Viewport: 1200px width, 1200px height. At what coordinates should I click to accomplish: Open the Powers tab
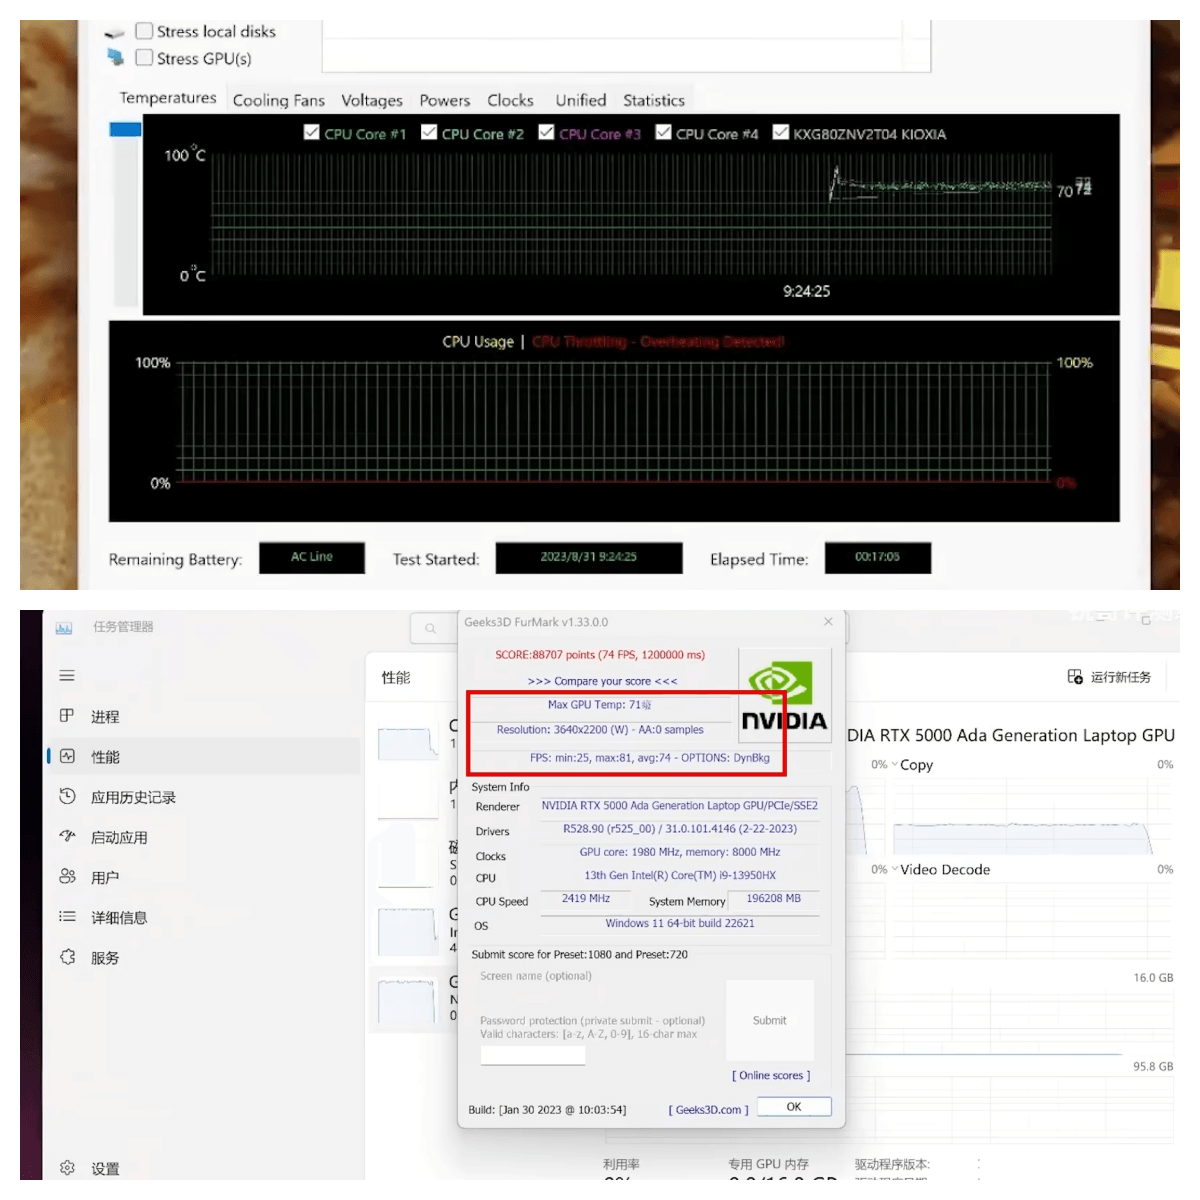(x=445, y=100)
